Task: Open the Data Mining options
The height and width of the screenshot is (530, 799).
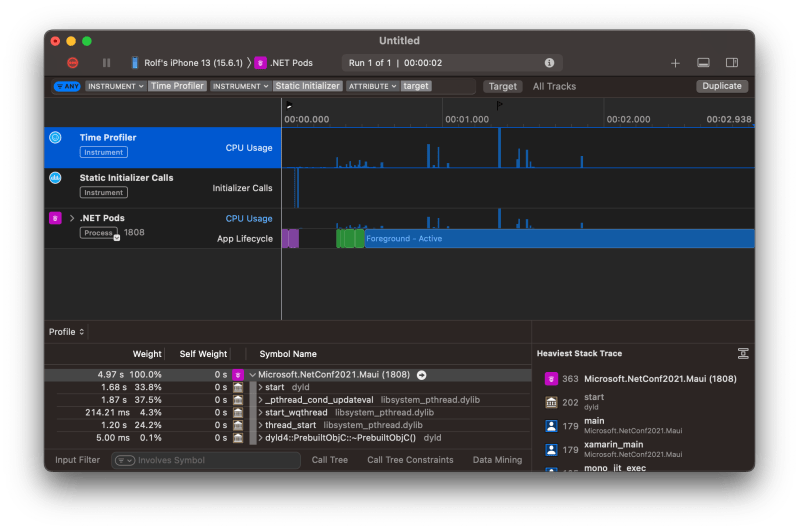Action: (x=497, y=460)
